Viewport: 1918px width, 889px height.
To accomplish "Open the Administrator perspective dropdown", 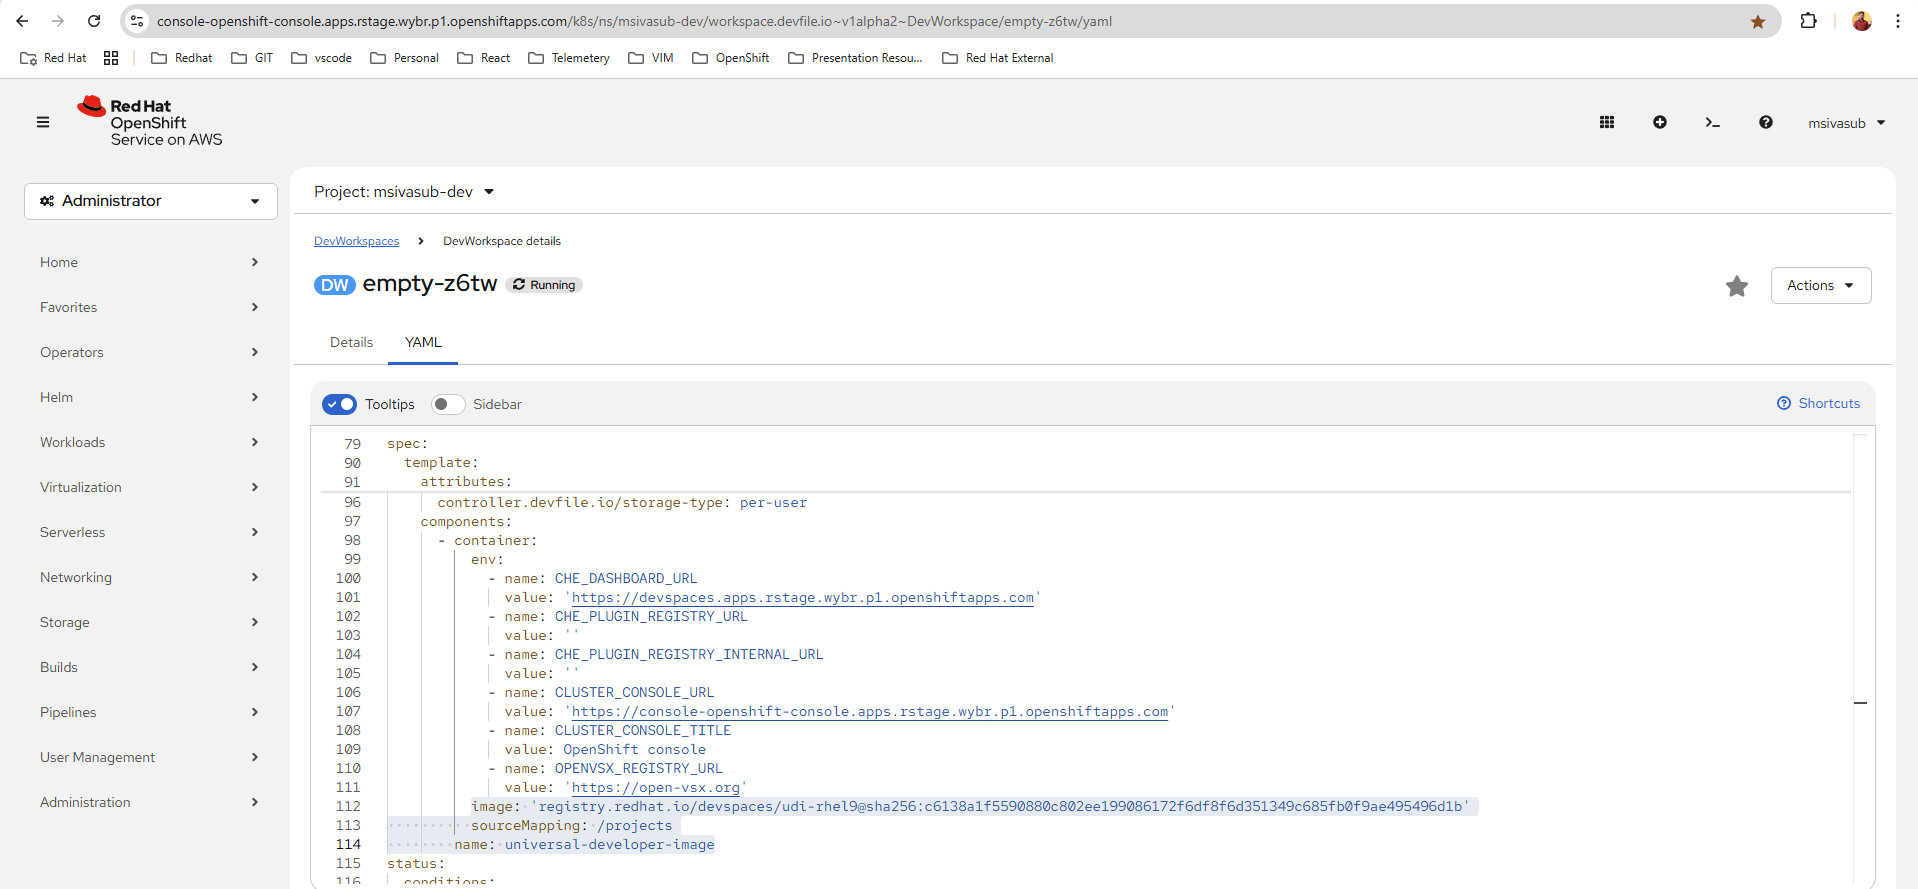I will pos(151,201).
